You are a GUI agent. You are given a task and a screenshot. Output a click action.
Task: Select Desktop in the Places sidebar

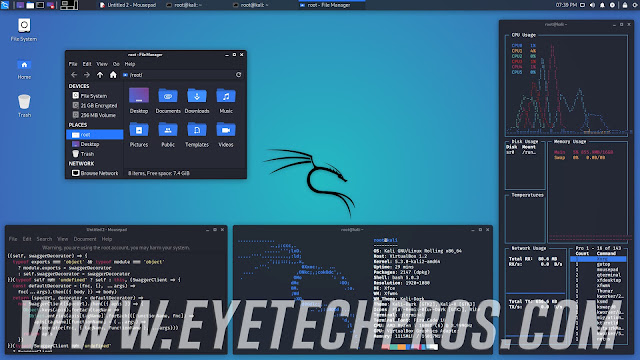point(95,144)
